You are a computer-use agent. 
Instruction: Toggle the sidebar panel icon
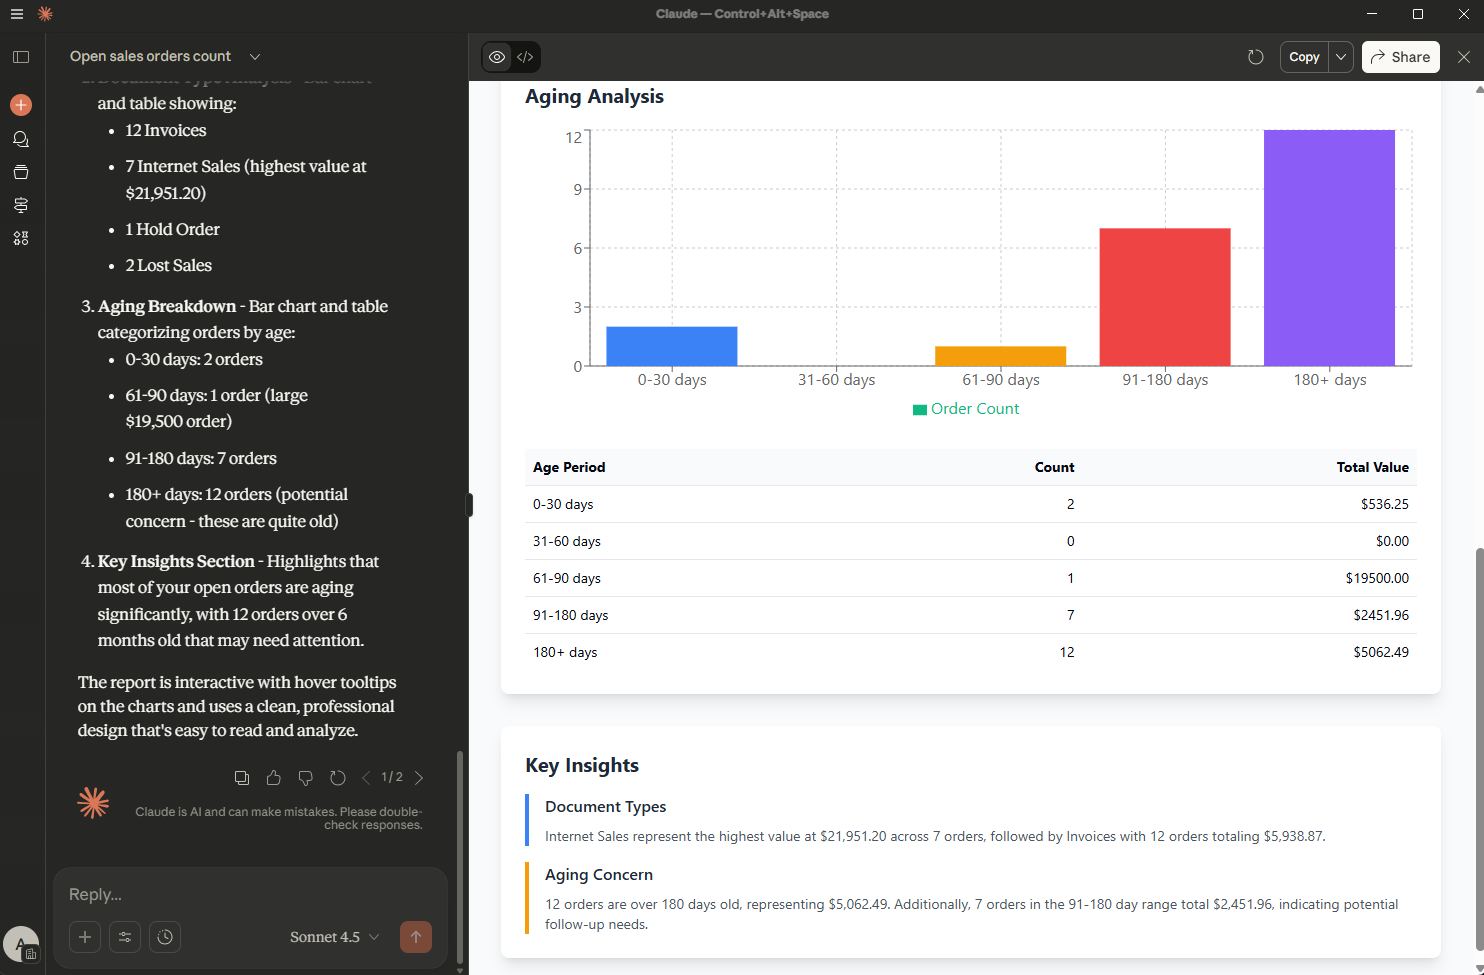(21, 57)
